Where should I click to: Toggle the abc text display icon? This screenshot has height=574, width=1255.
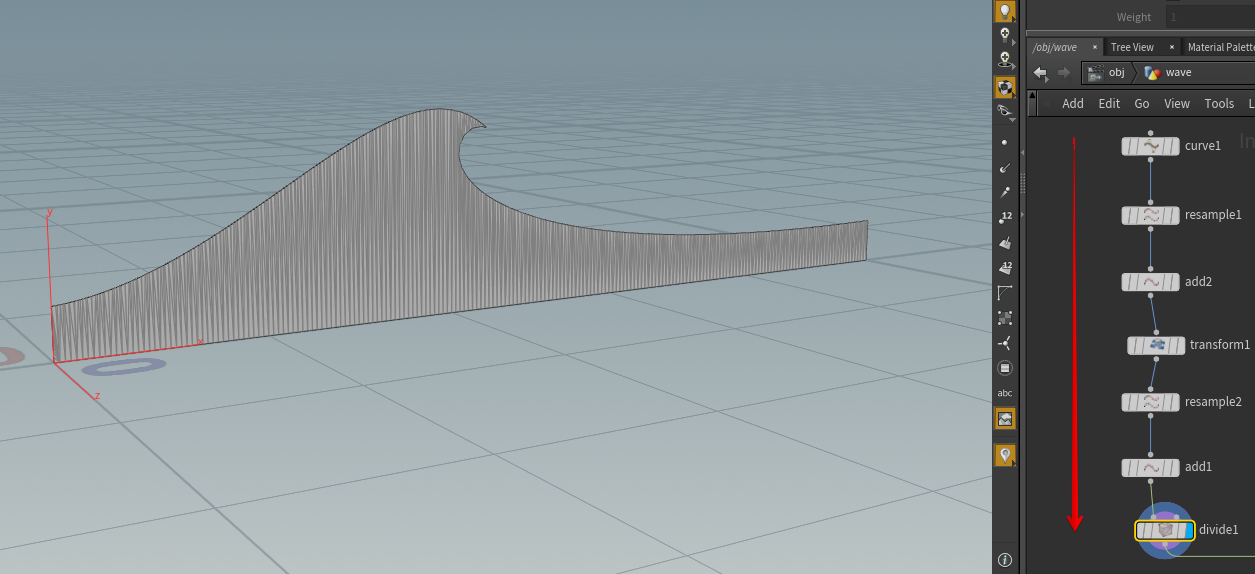tap(1005, 393)
